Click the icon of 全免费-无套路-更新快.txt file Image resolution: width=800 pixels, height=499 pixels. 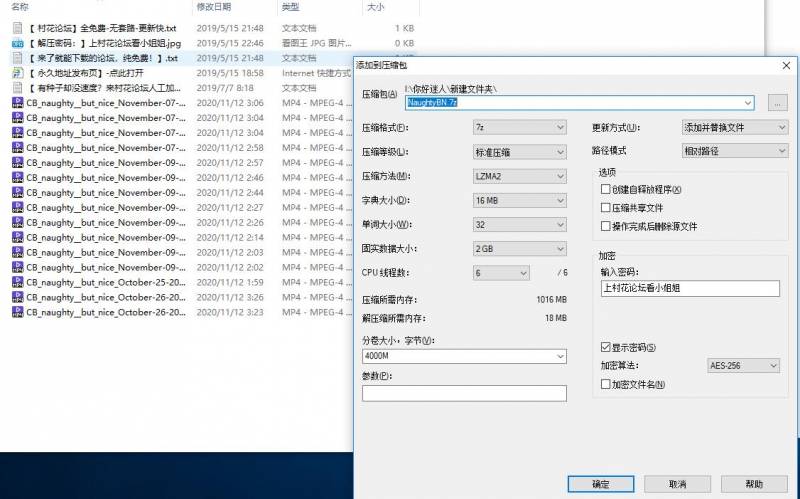17,28
